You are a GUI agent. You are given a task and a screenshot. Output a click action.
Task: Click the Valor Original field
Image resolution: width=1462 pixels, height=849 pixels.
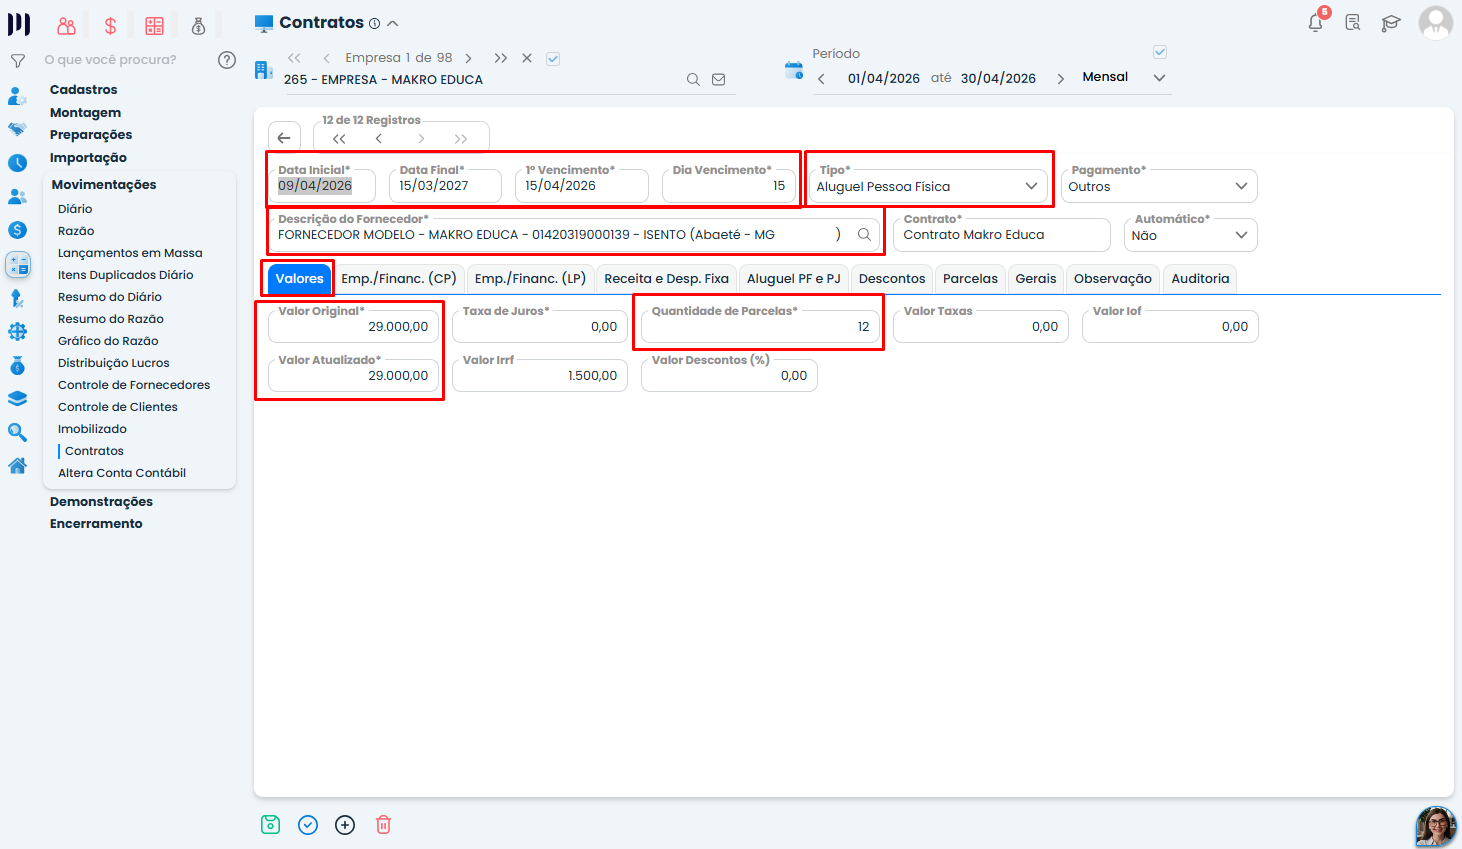tap(354, 326)
